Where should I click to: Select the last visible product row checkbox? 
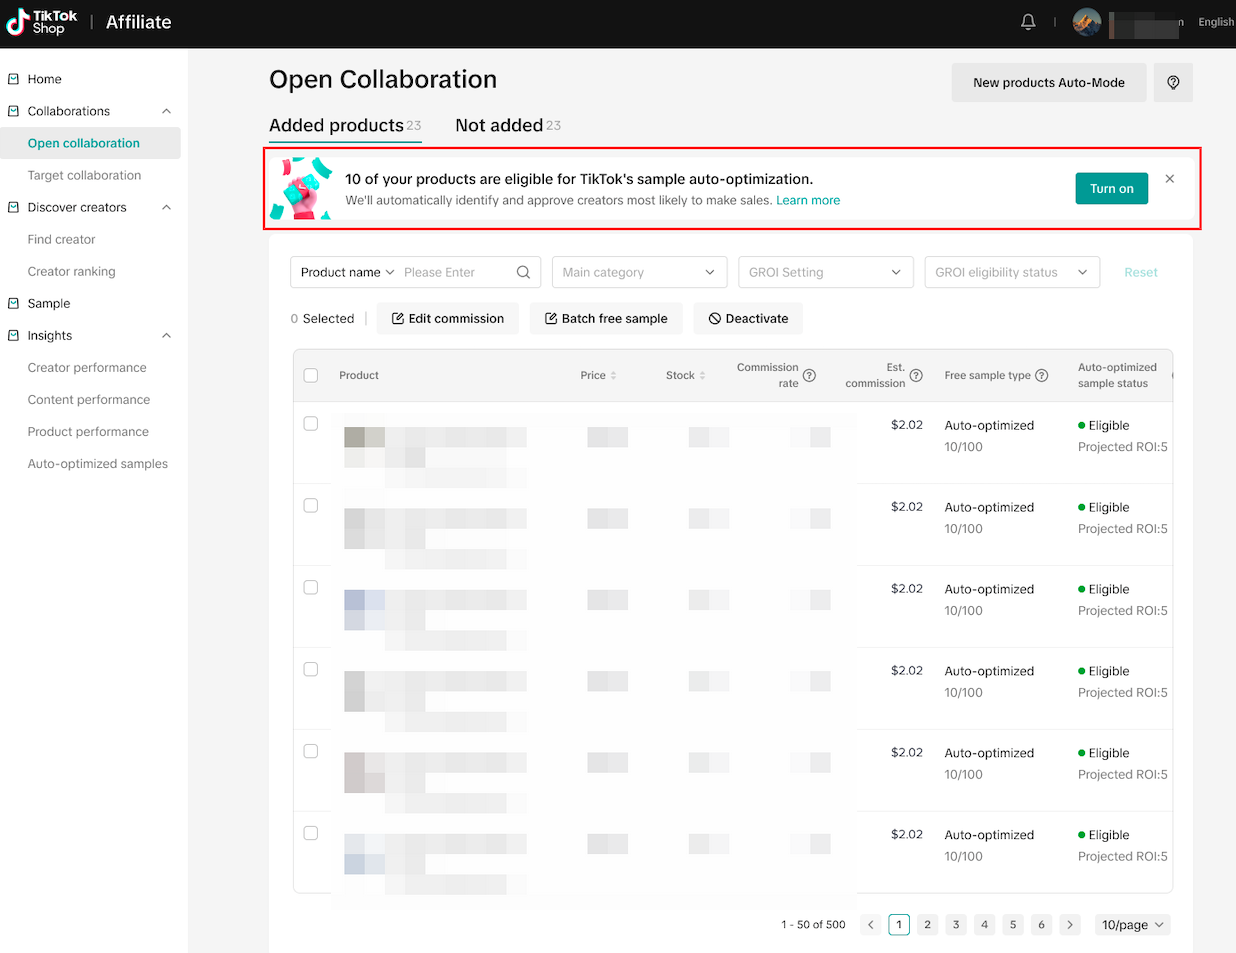point(311,833)
